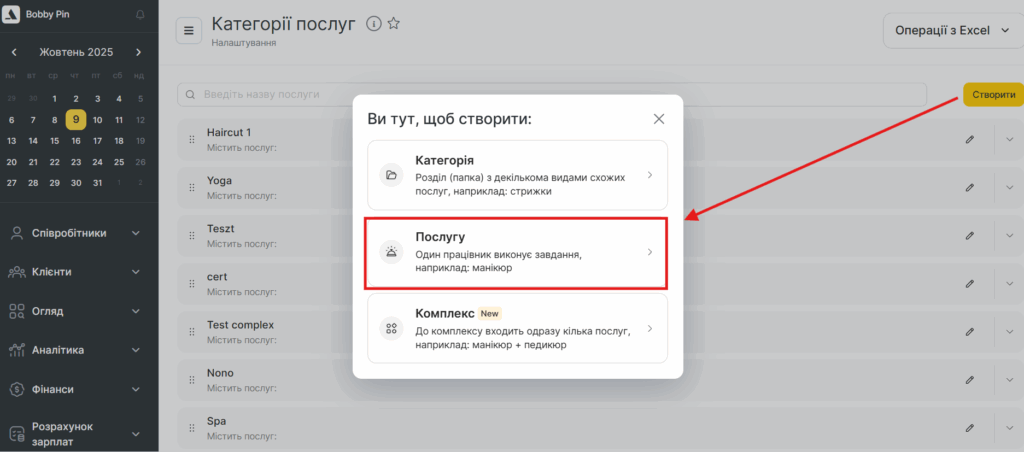Grab the drag handle icon beside Teszt
This screenshot has height=452, width=1024.
click(192, 236)
